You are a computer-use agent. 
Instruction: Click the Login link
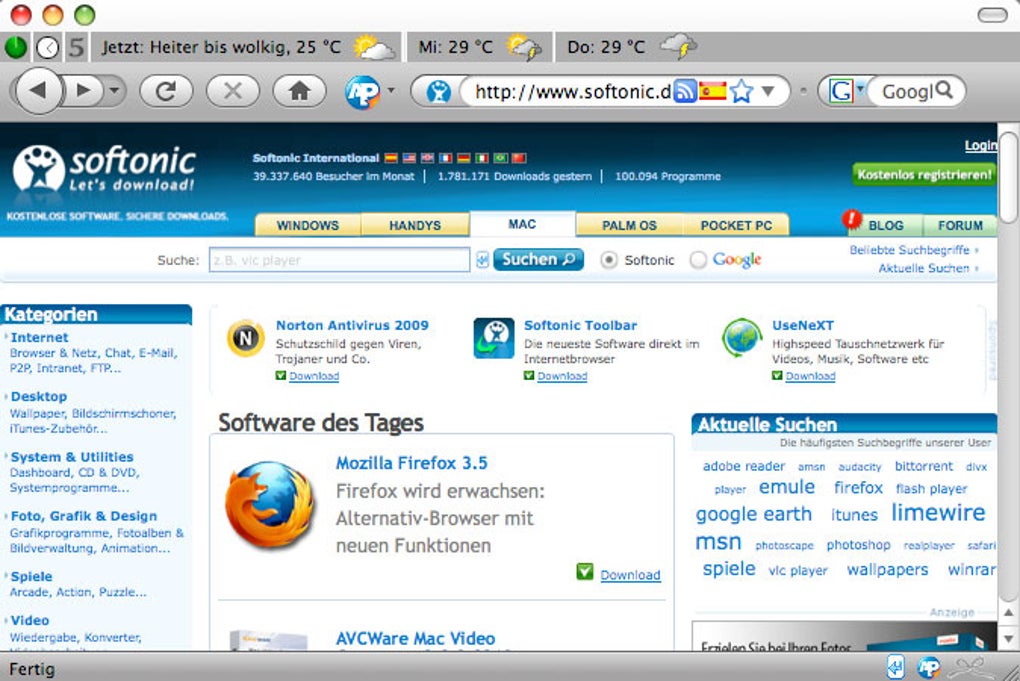point(980,145)
